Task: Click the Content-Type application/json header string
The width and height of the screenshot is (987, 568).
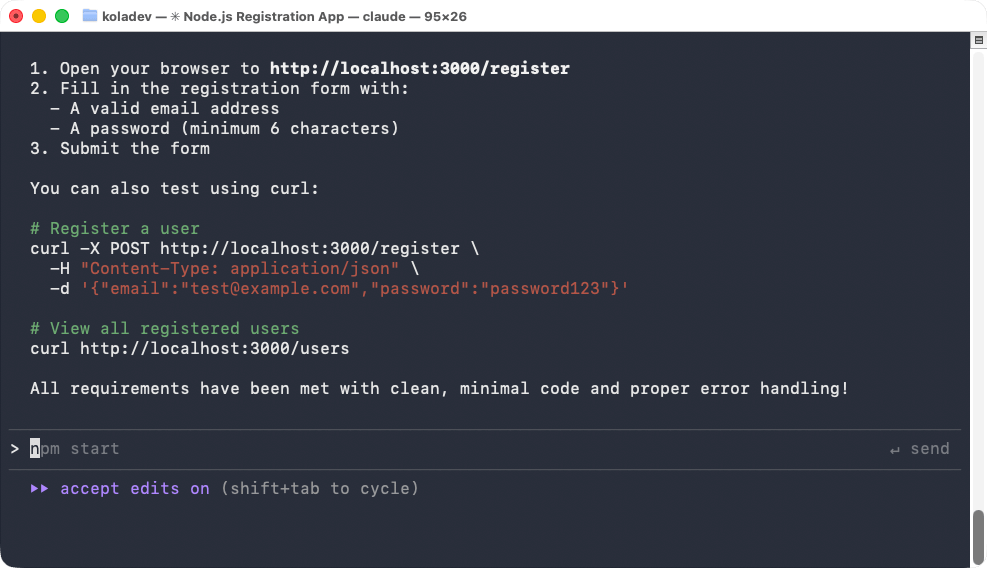Action: pyautogui.click(x=240, y=269)
